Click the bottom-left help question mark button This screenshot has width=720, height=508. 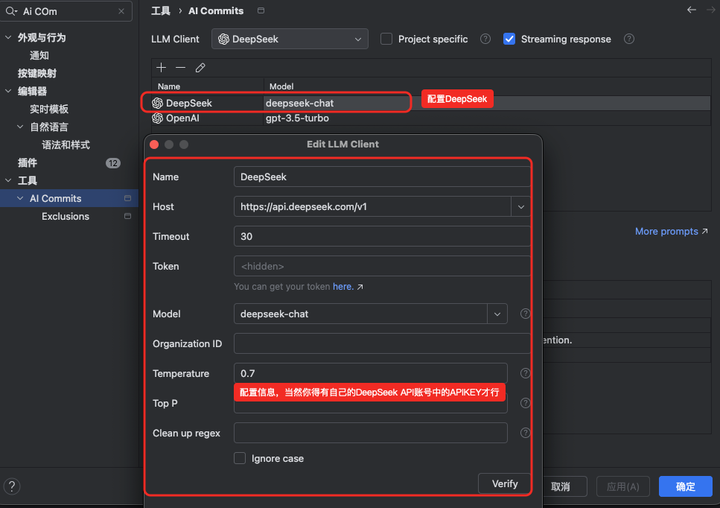click(x=12, y=486)
